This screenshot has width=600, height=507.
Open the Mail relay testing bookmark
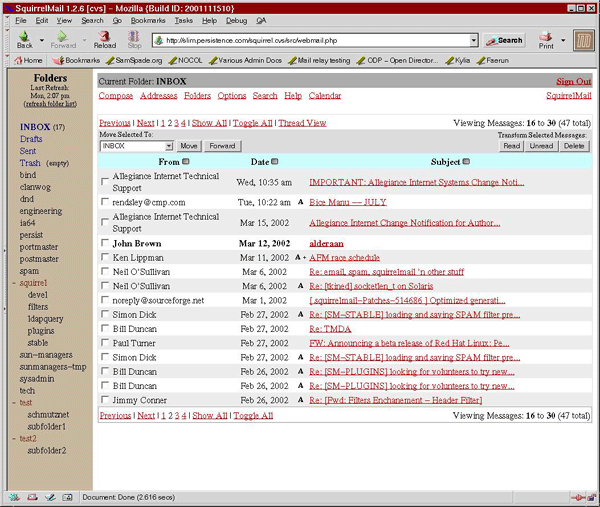320,60
